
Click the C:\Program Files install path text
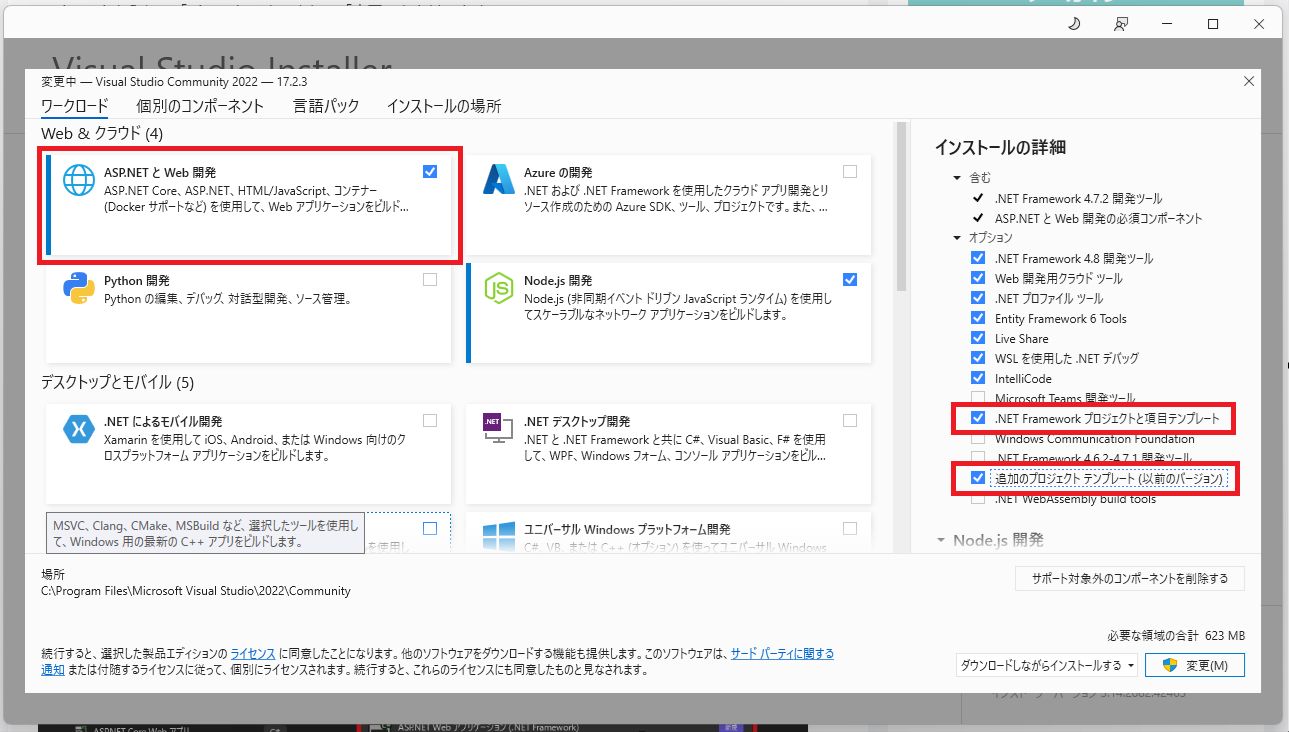pyautogui.click(x=196, y=591)
